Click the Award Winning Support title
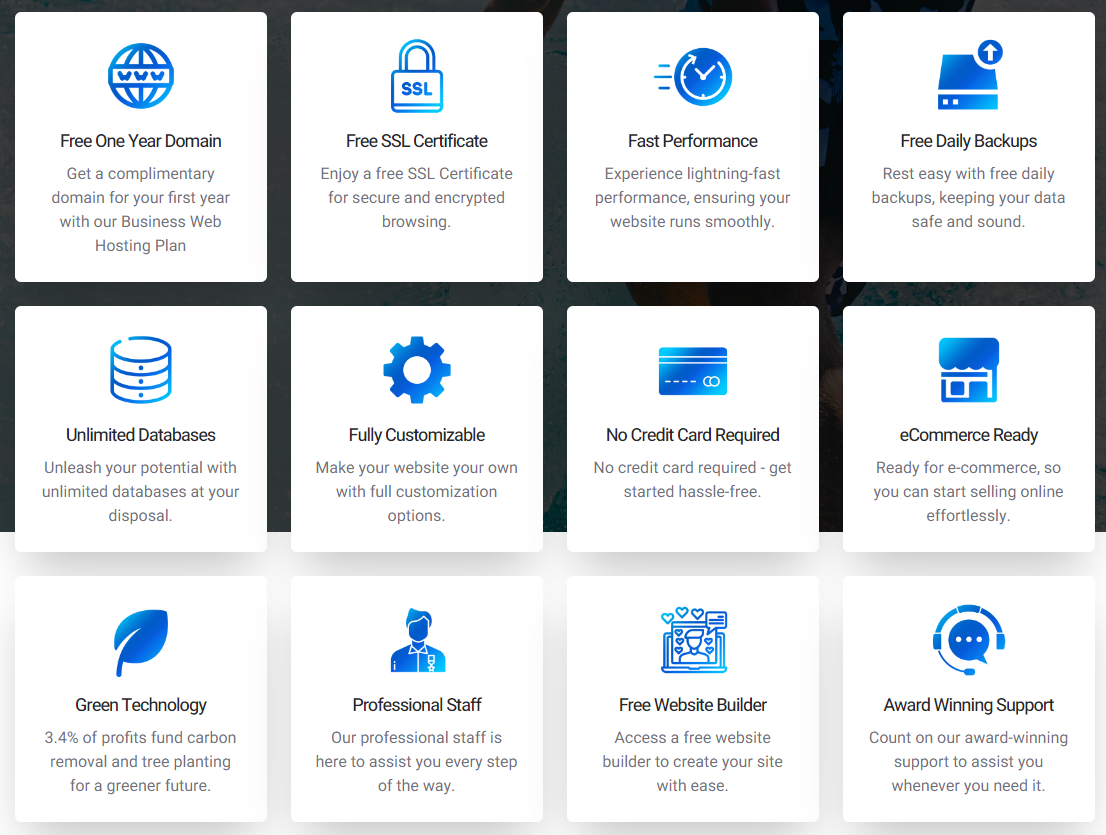 (x=969, y=705)
